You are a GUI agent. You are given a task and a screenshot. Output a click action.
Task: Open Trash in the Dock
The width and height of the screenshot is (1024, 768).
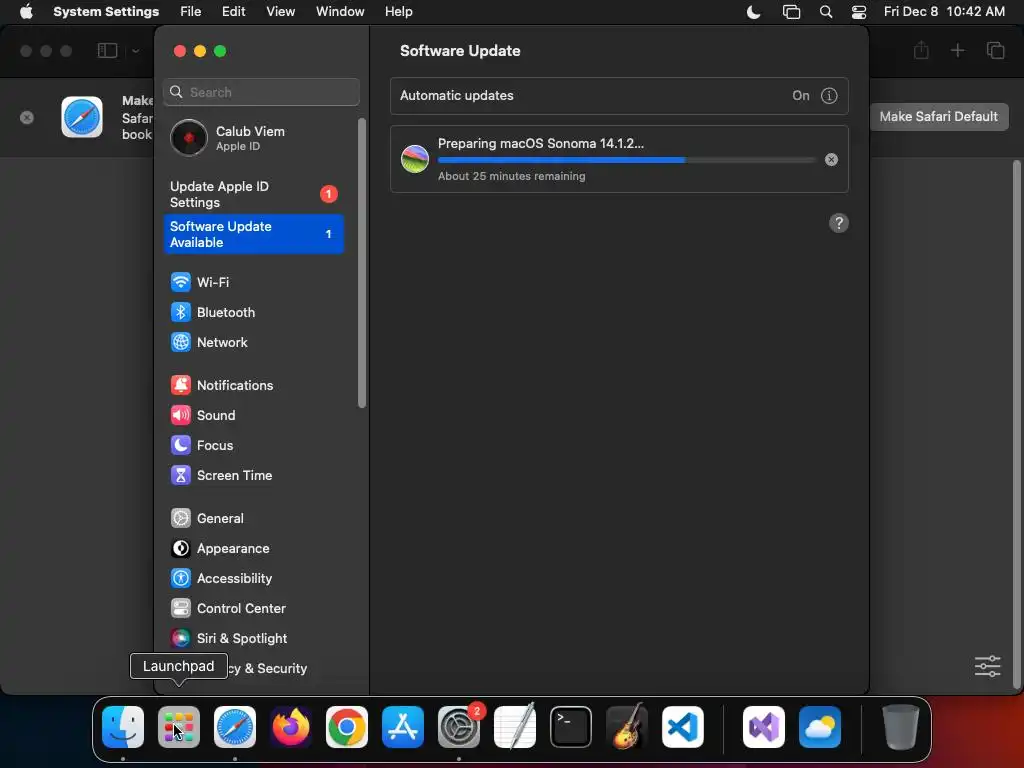(x=901, y=727)
